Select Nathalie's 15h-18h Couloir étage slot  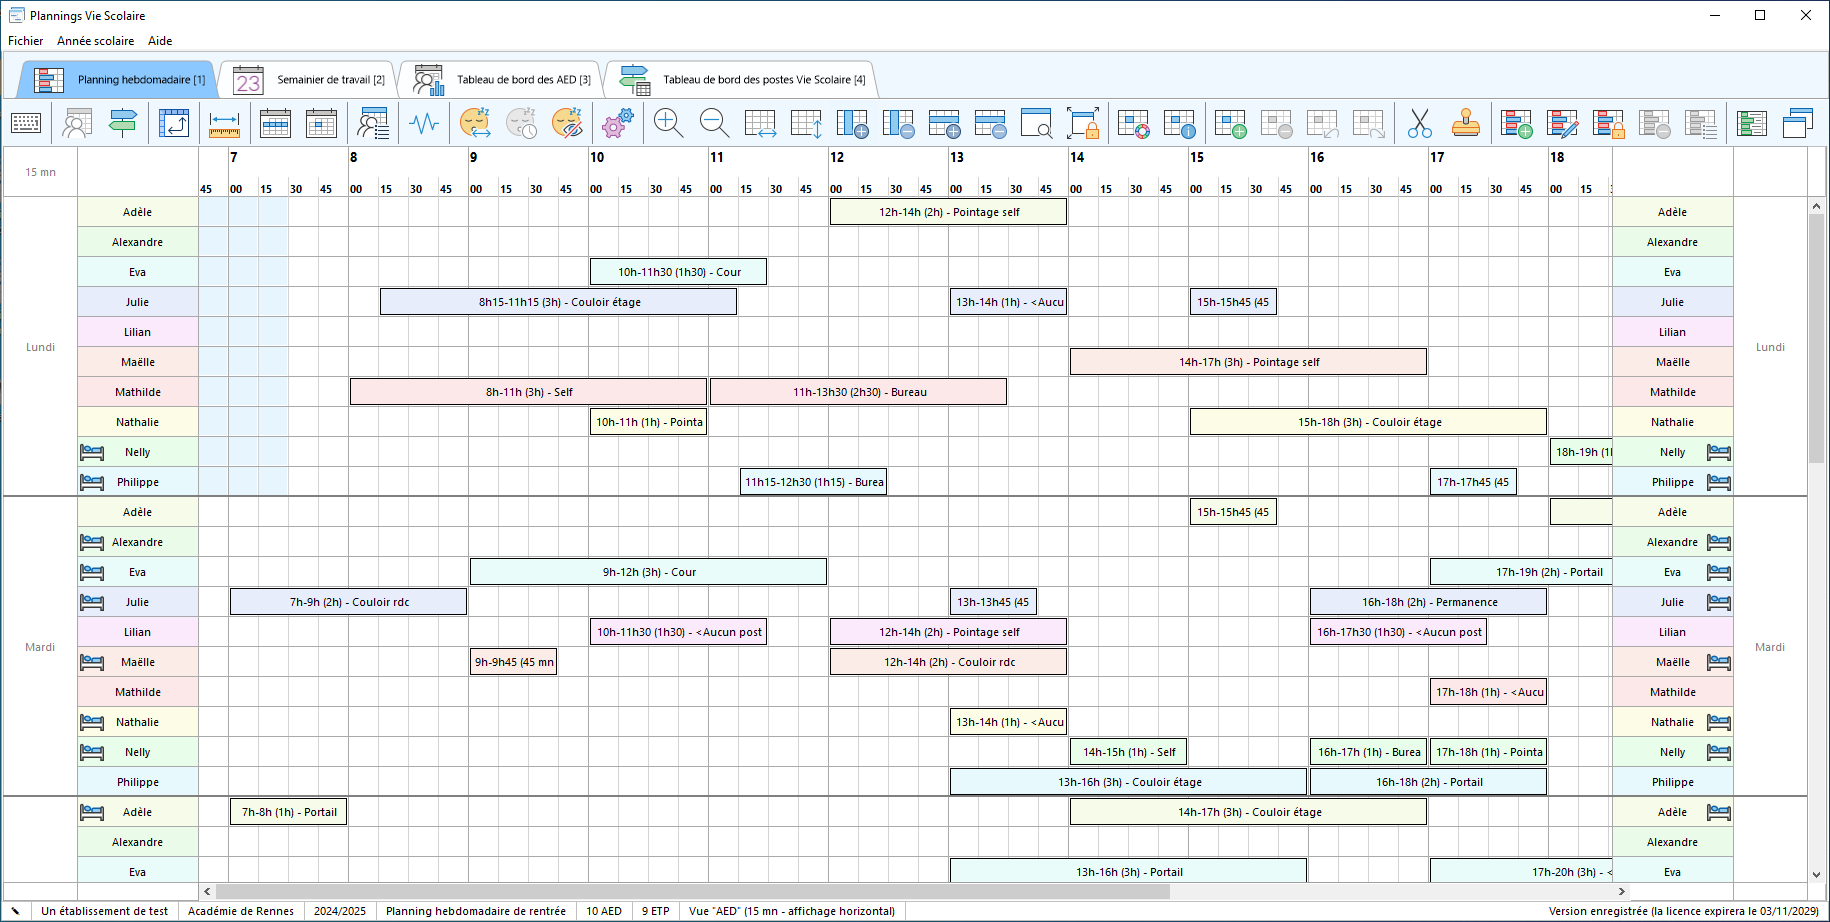click(1368, 422)
